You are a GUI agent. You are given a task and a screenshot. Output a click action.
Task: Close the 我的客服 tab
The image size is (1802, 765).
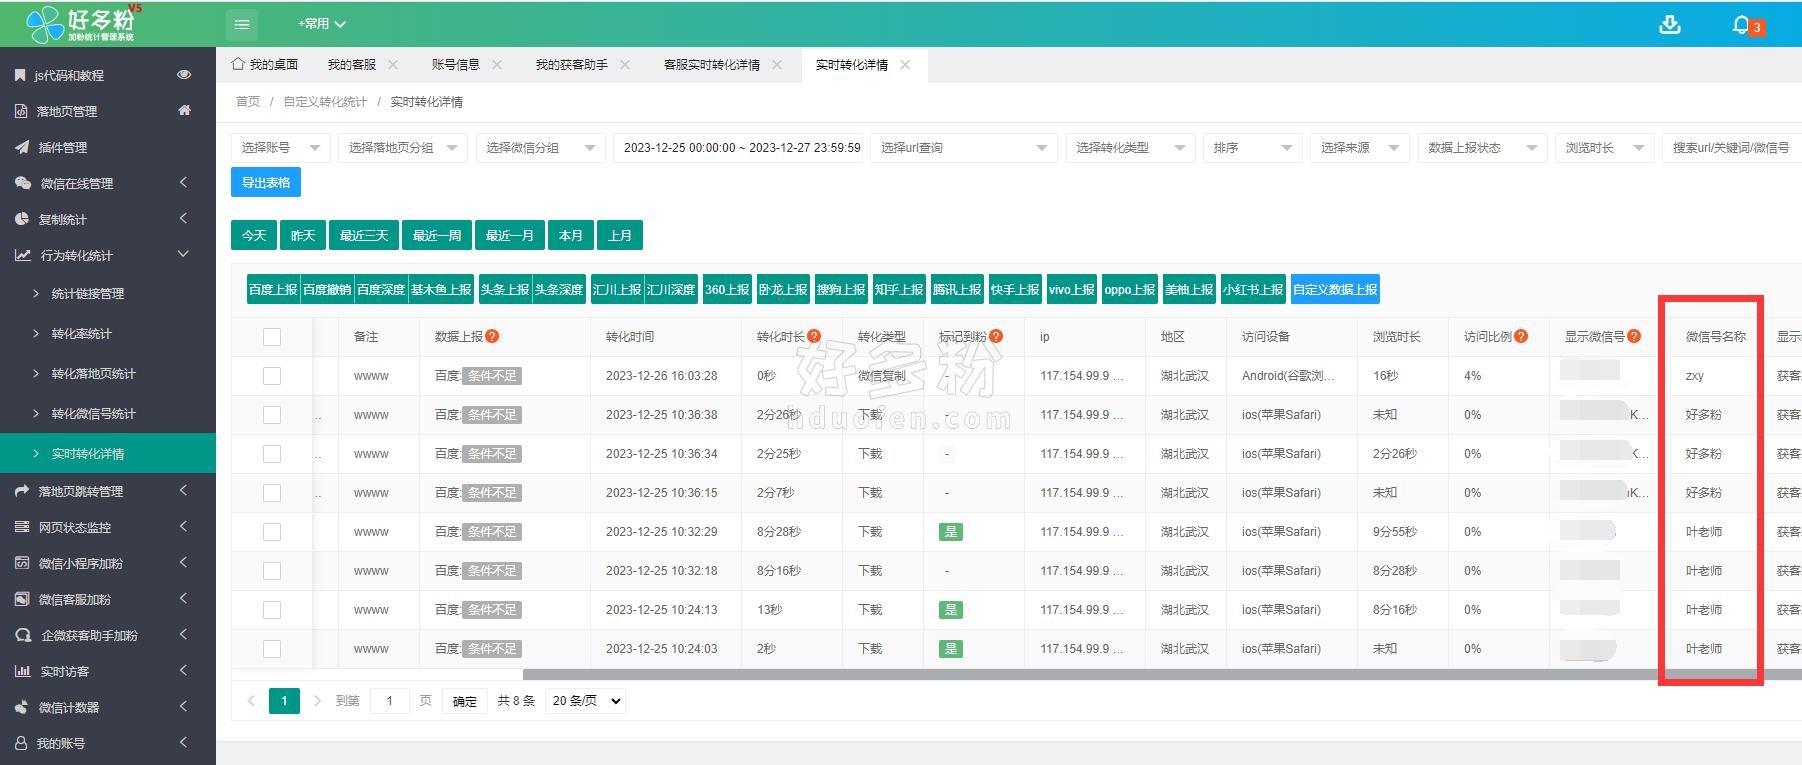click(x=393, y=64)
